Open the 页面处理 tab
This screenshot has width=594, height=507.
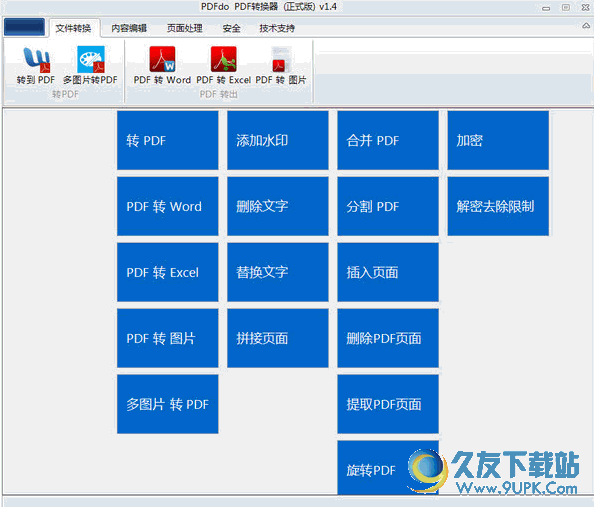[184, 28]
